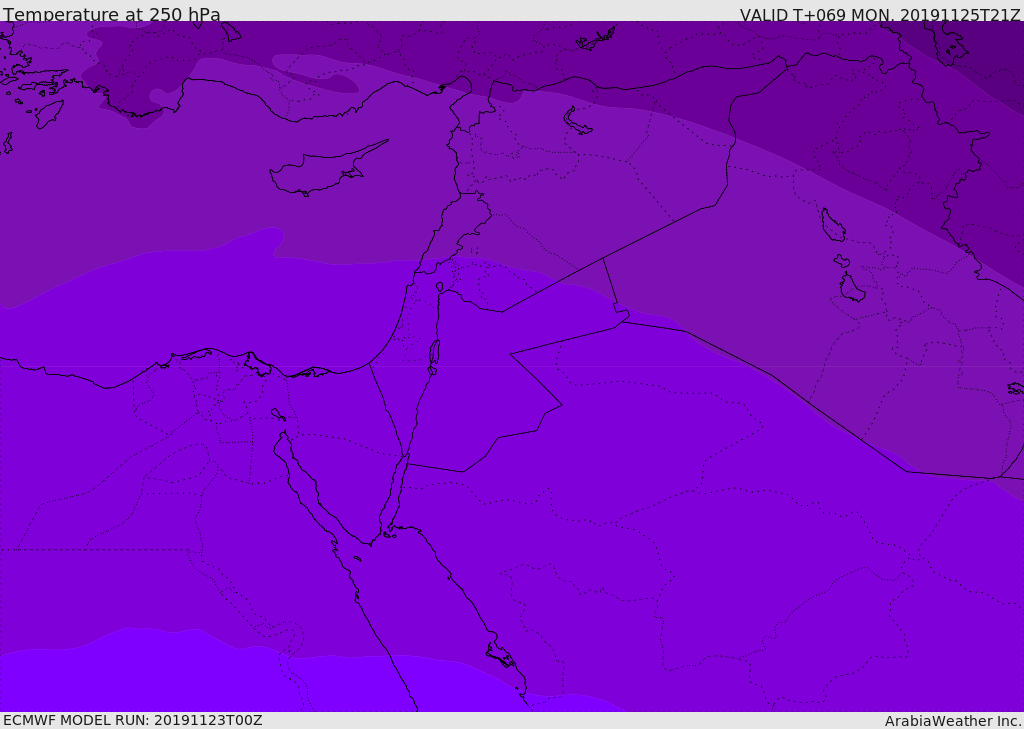Screen dimensions: 1024x729
Task: Click the 'ECMWF MODEL RUN: 20191123T00Z' footer text
Action: click(x=133, y=720)
